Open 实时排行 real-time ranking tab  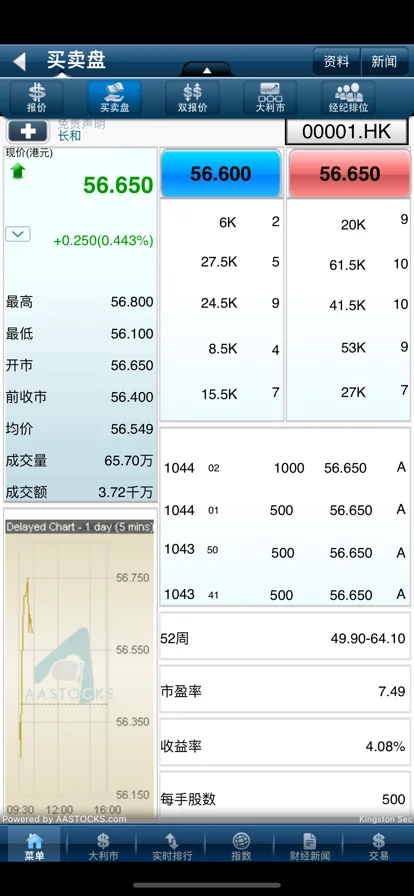[x=172, y=846]
